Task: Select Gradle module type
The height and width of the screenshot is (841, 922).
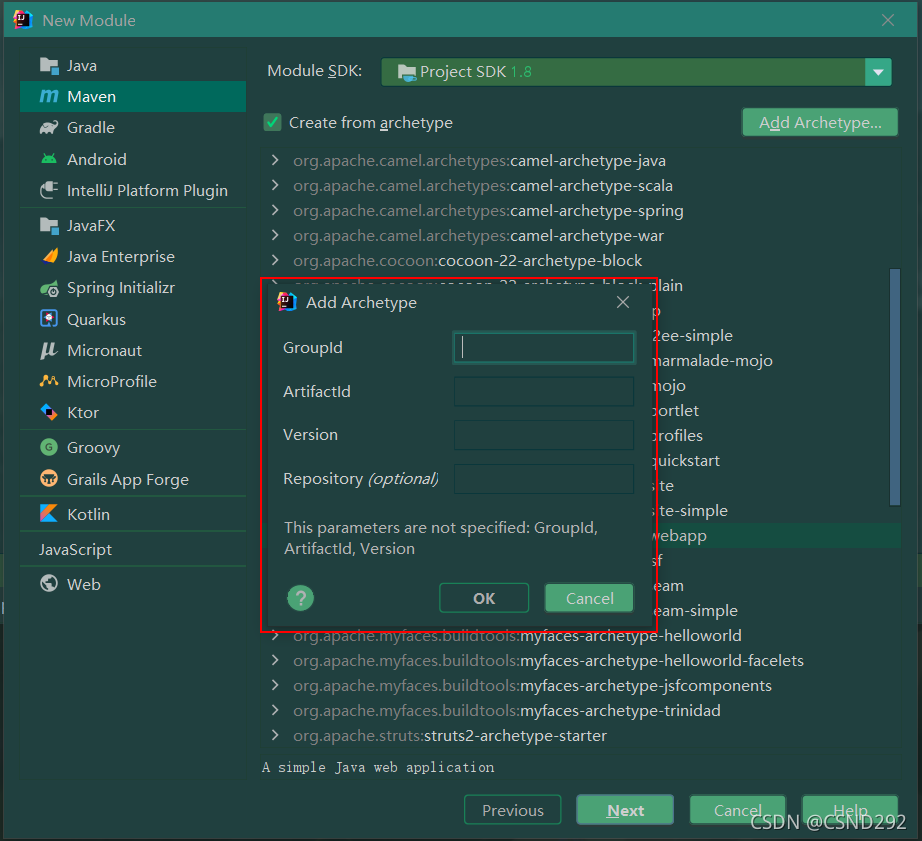Action: (x=133, y=128)
